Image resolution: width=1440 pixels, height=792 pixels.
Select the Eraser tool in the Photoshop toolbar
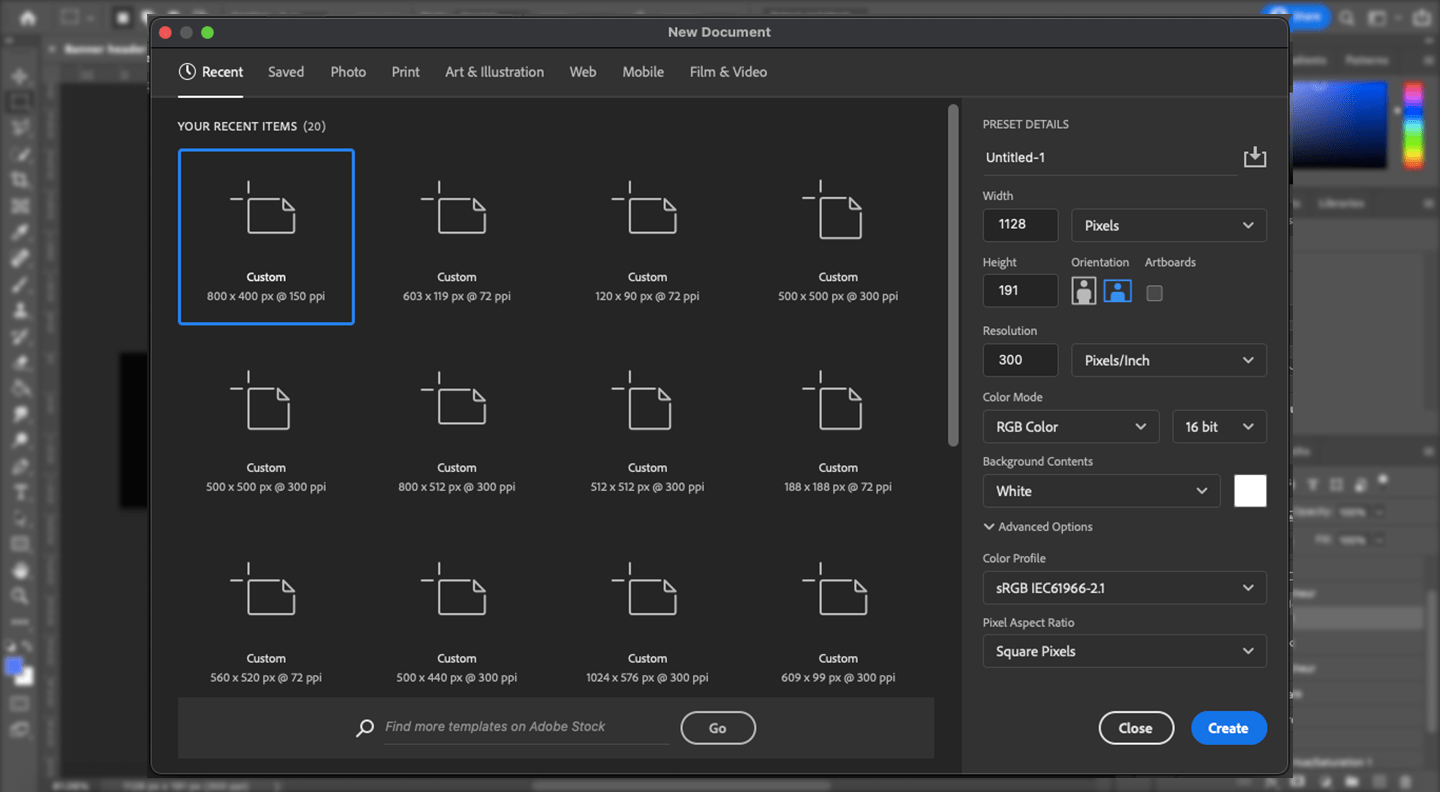point(20,362)
